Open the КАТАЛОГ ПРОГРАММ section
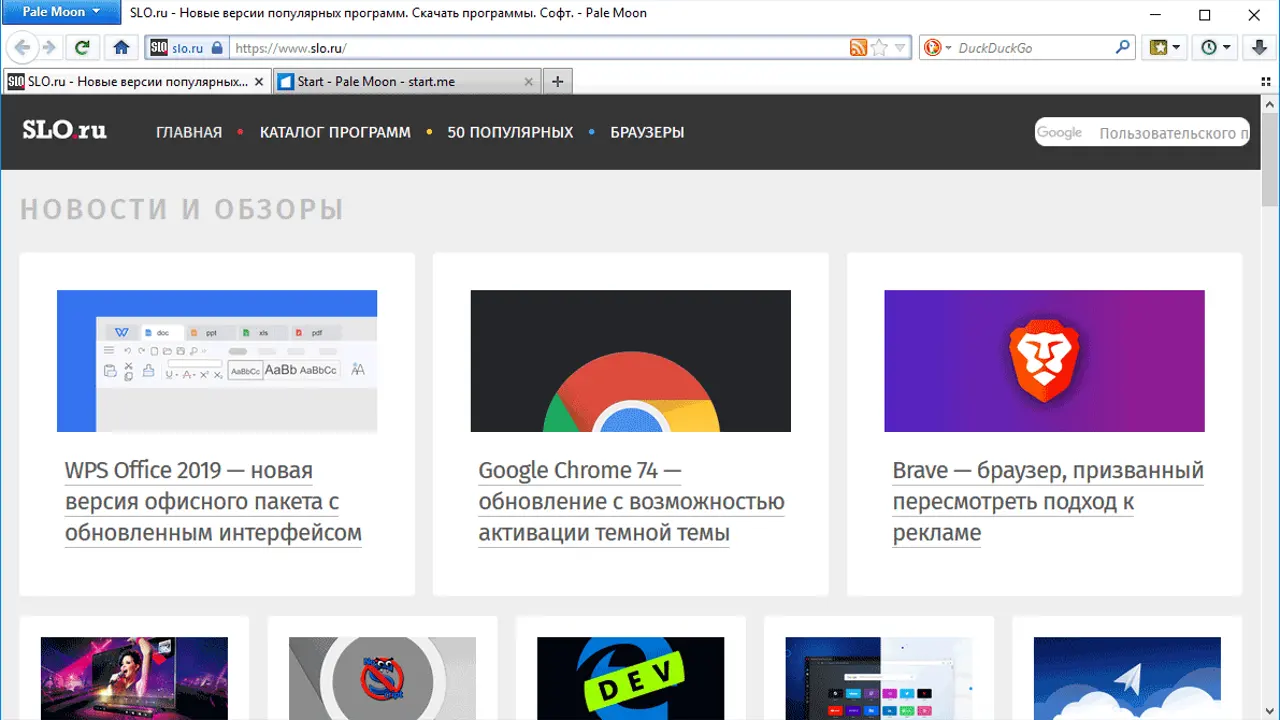 pyautogui.click(x=335, y=132)
